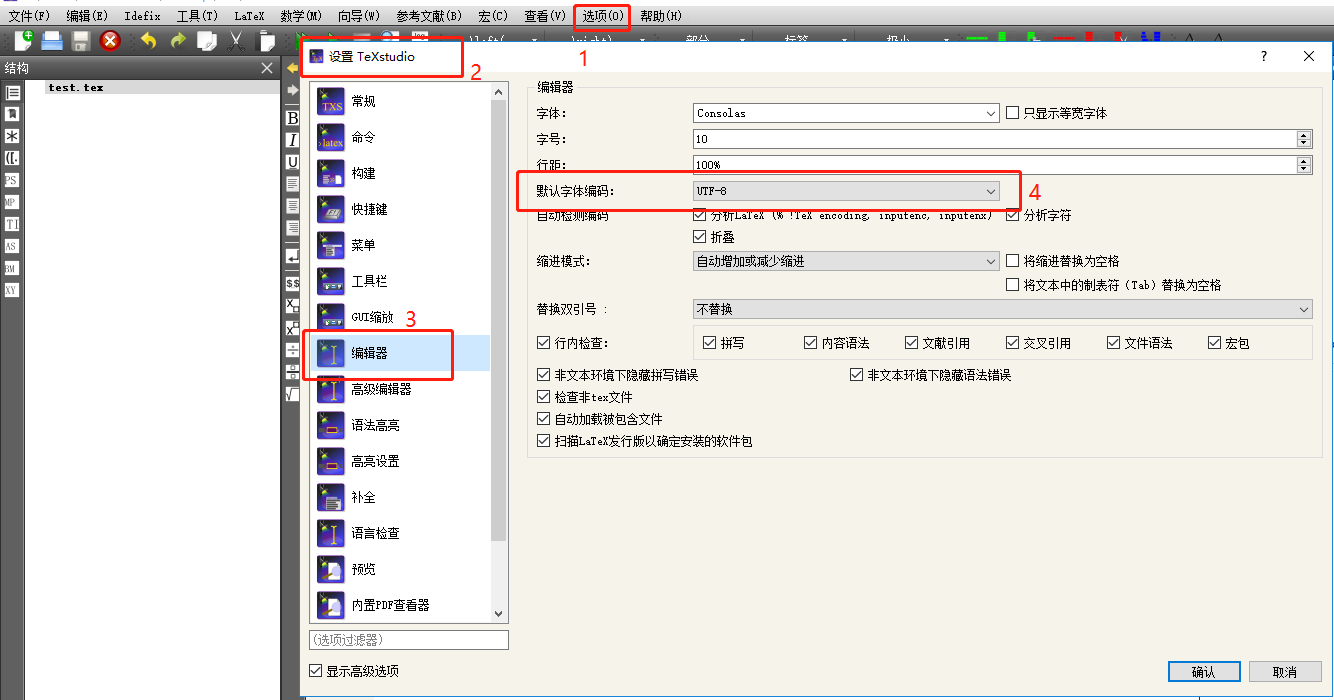
Task: Open the 字体 Consolas font dropdown
Action: click(x=846, y=113)
